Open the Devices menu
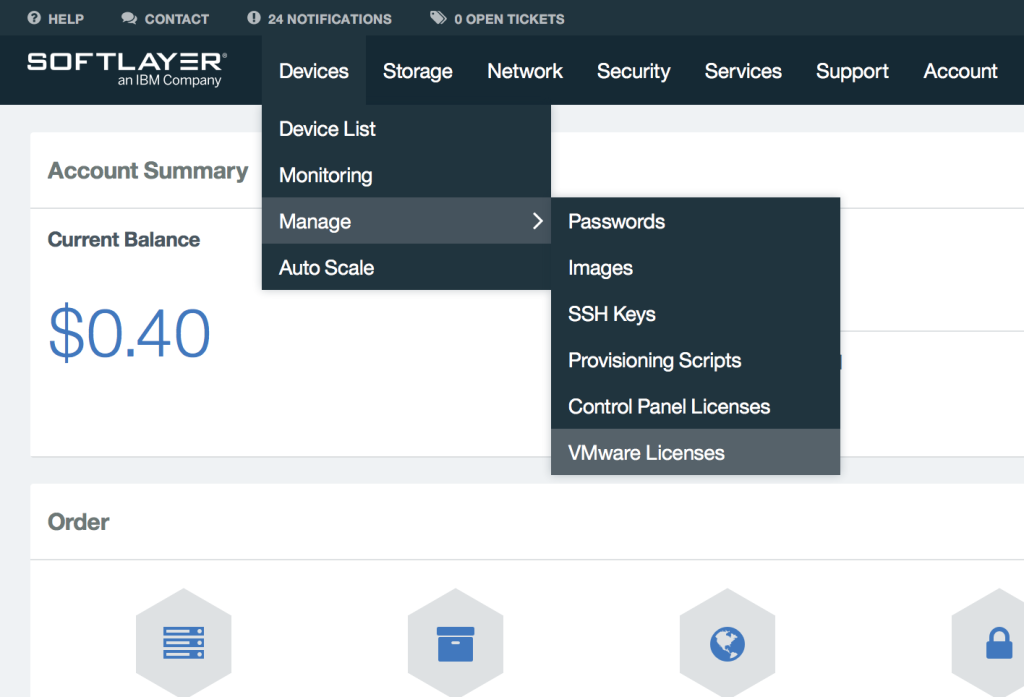 pyautogui.click(x=313, y=71)
